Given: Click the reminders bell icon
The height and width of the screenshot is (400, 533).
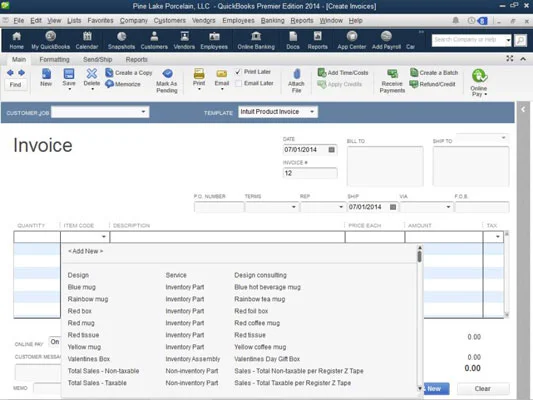Looking at the screenshot, I should [455, 21].
